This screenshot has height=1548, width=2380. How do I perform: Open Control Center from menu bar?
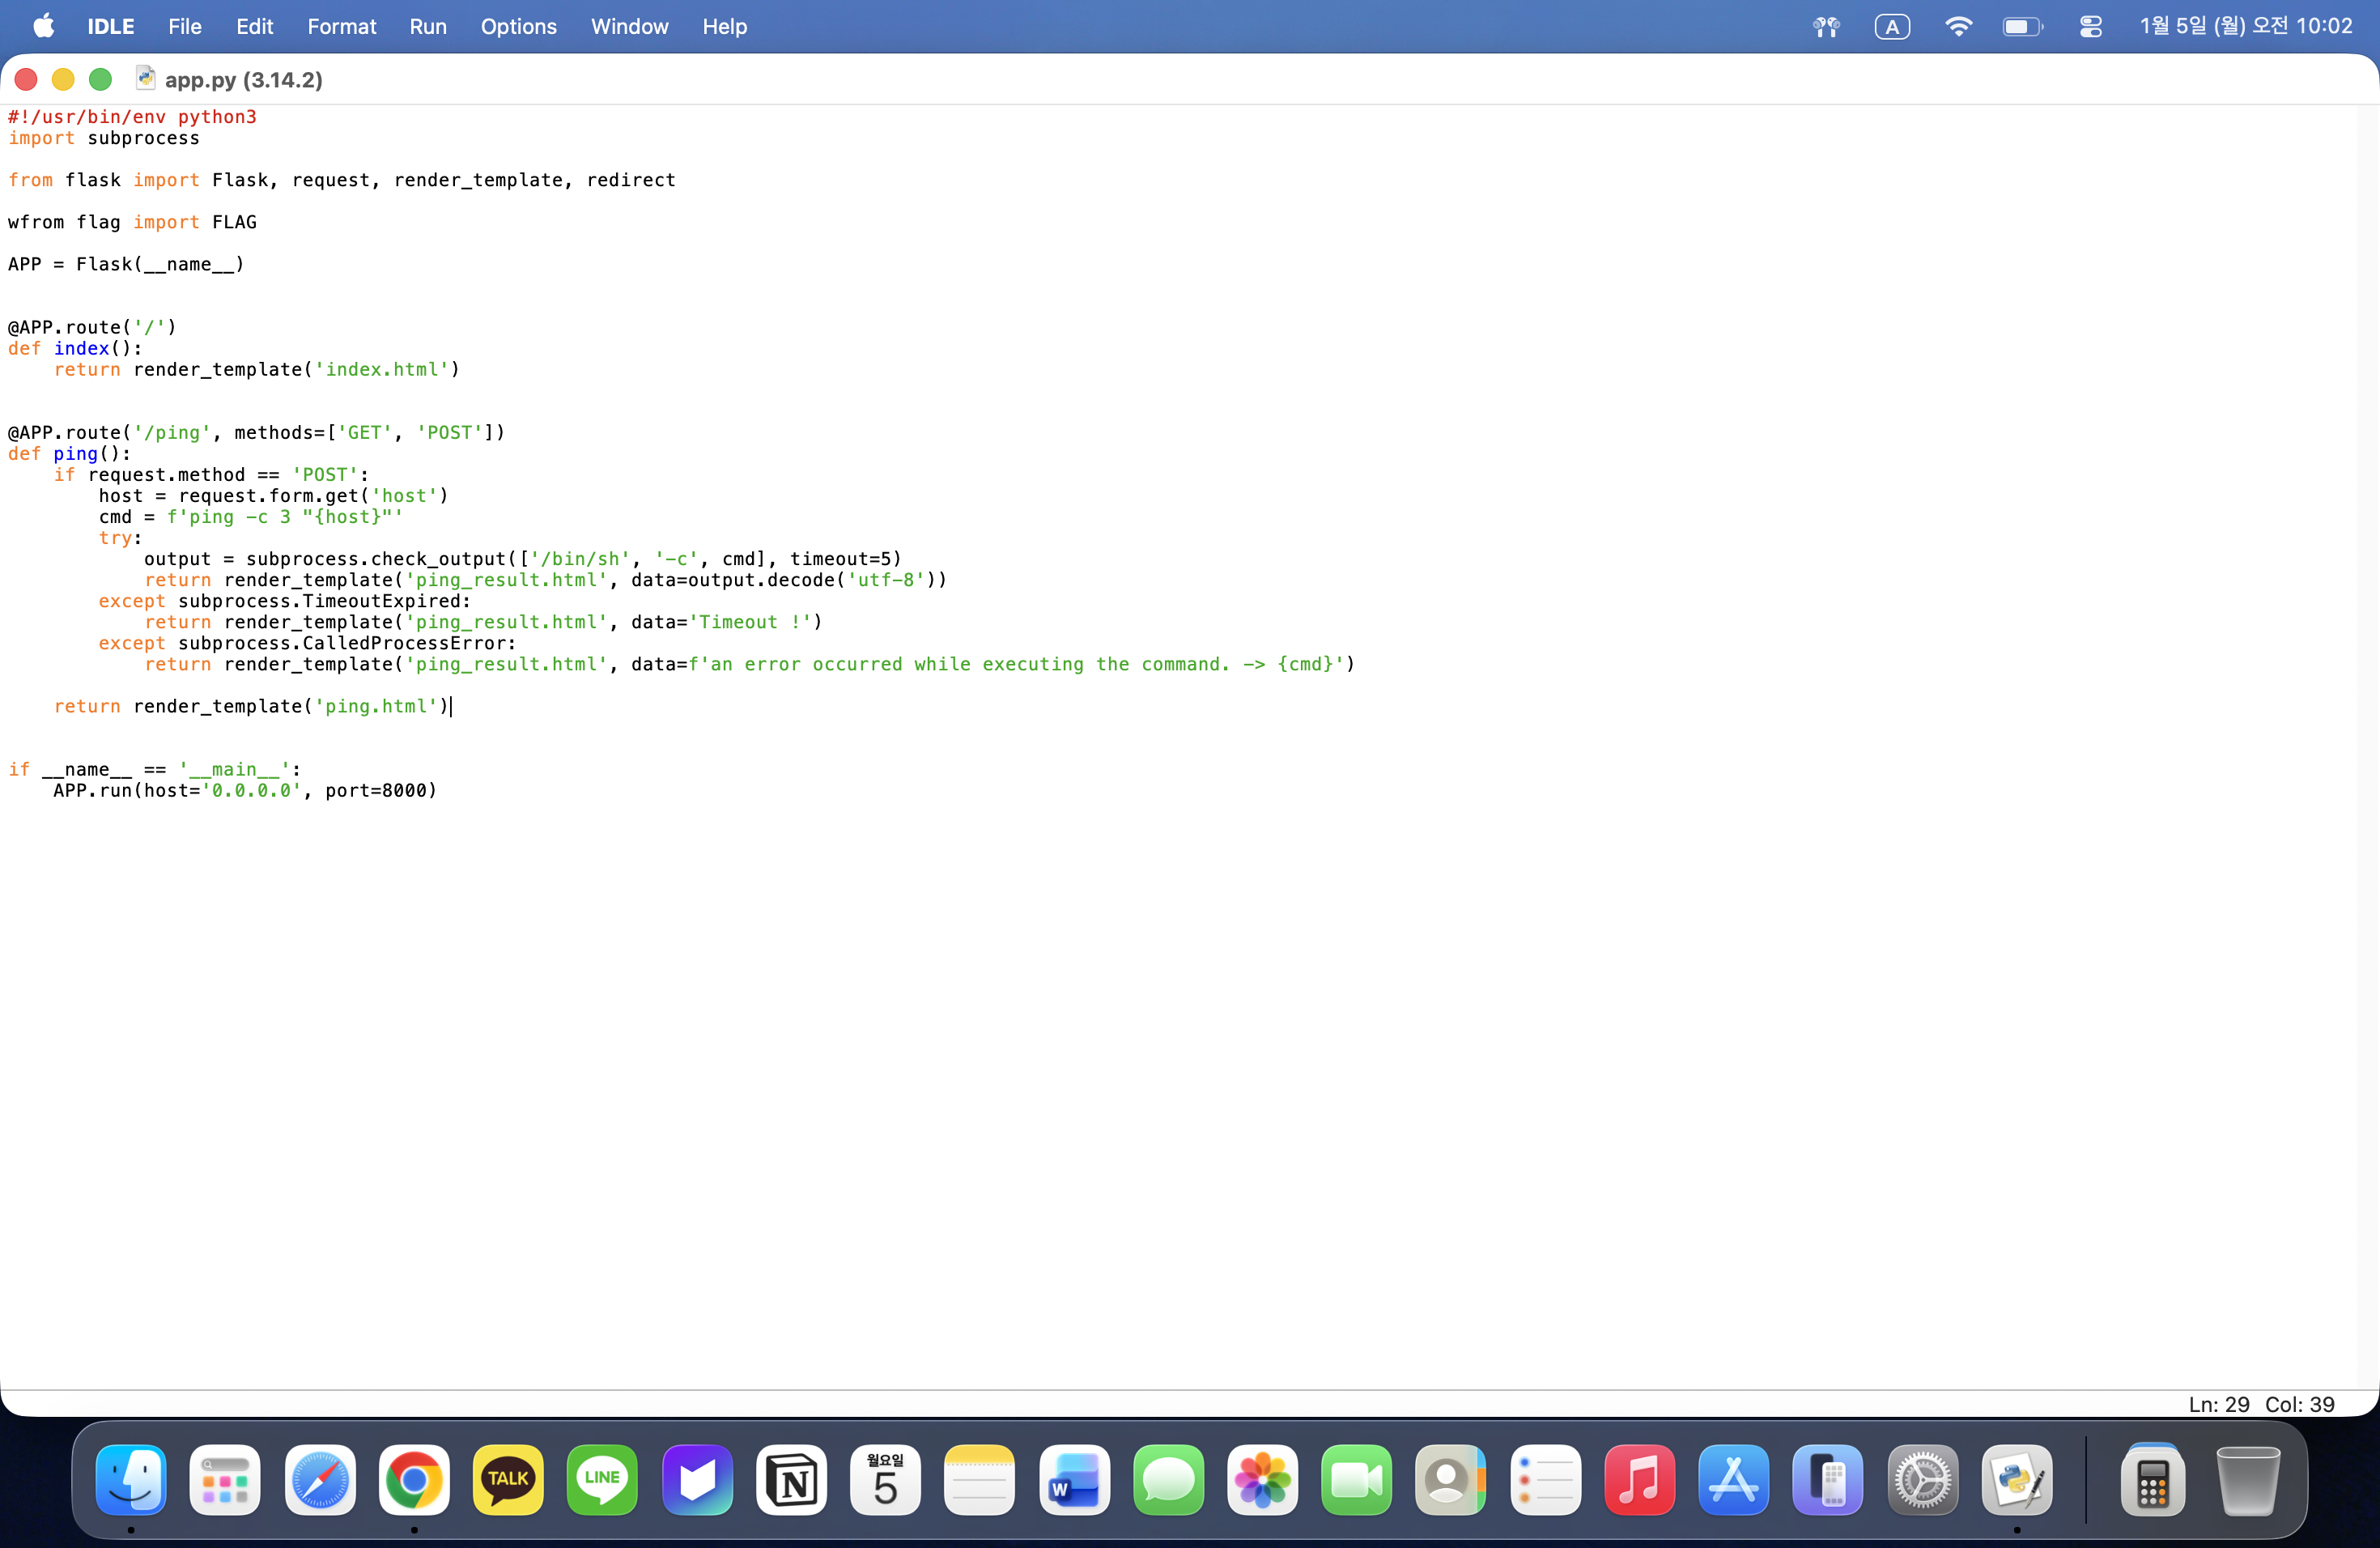(2090, 27)
